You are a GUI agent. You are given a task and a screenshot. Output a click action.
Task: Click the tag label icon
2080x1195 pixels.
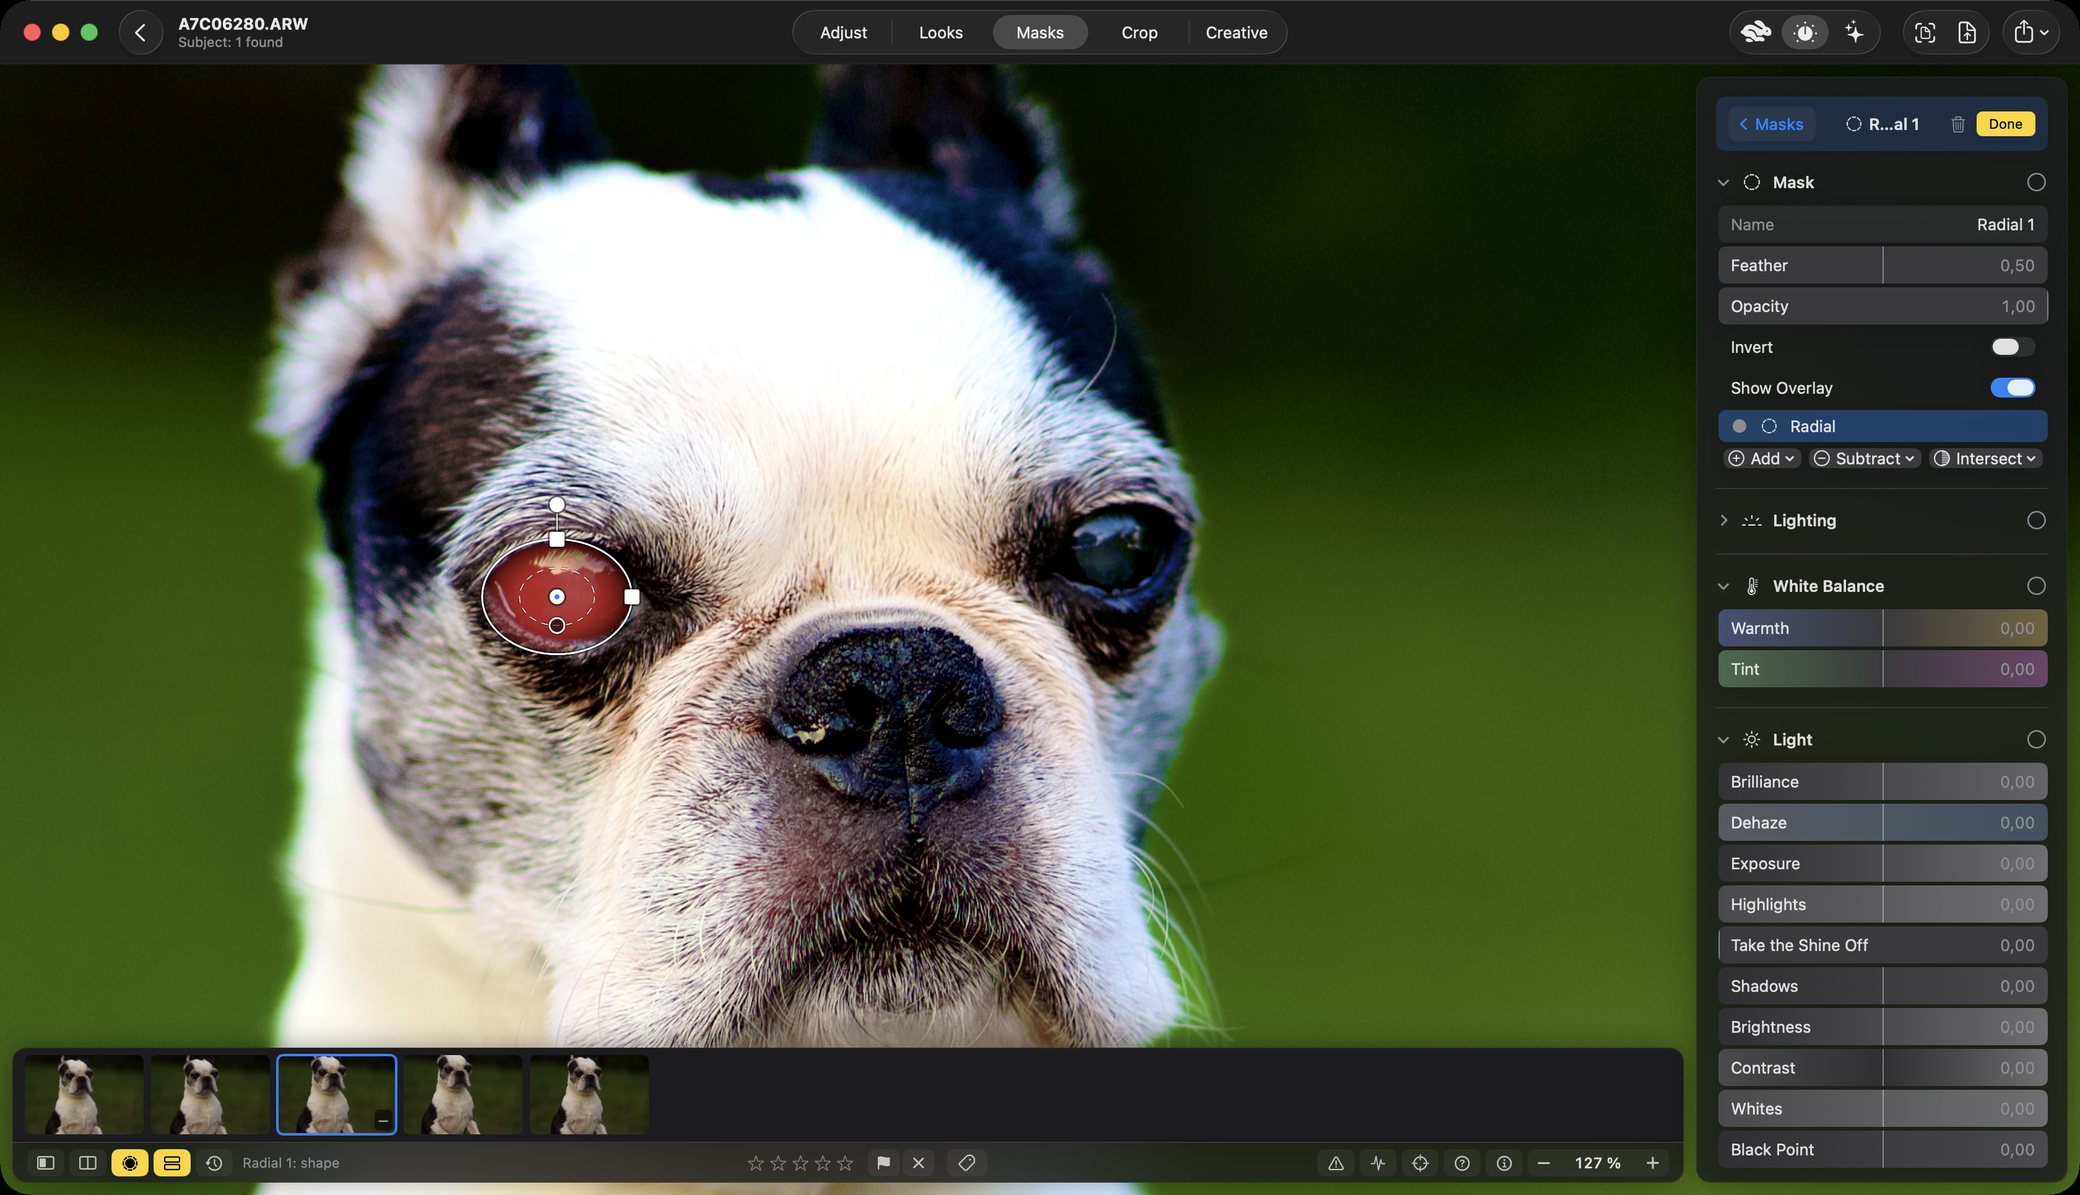tap(966, 1163)
